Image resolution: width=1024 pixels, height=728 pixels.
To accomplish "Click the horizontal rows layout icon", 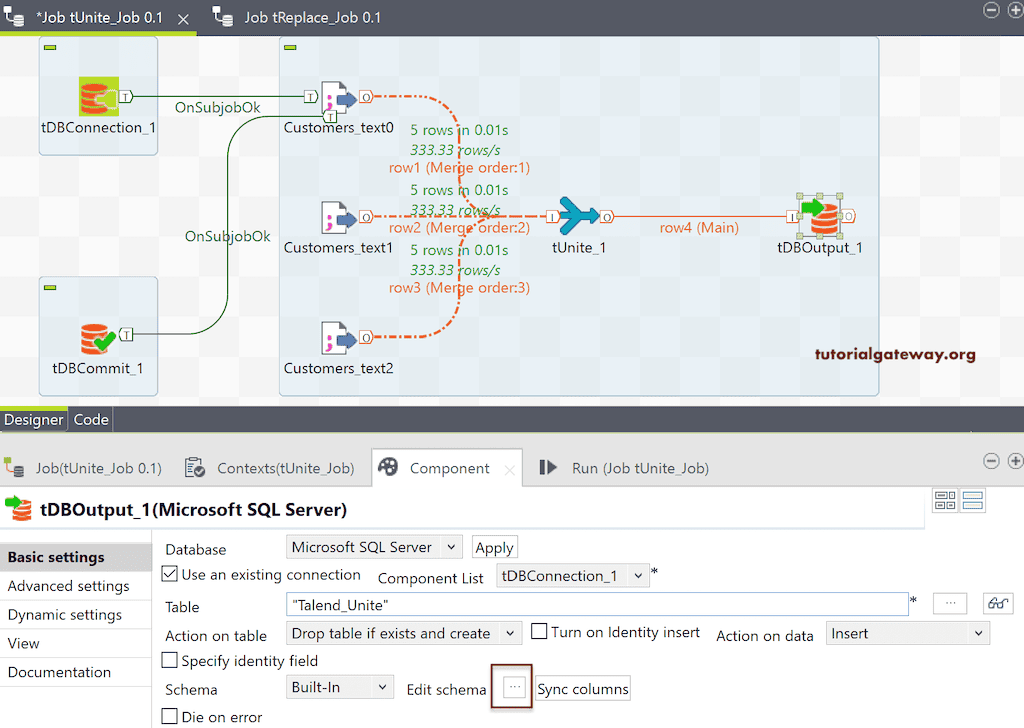I will click(971, 500).
